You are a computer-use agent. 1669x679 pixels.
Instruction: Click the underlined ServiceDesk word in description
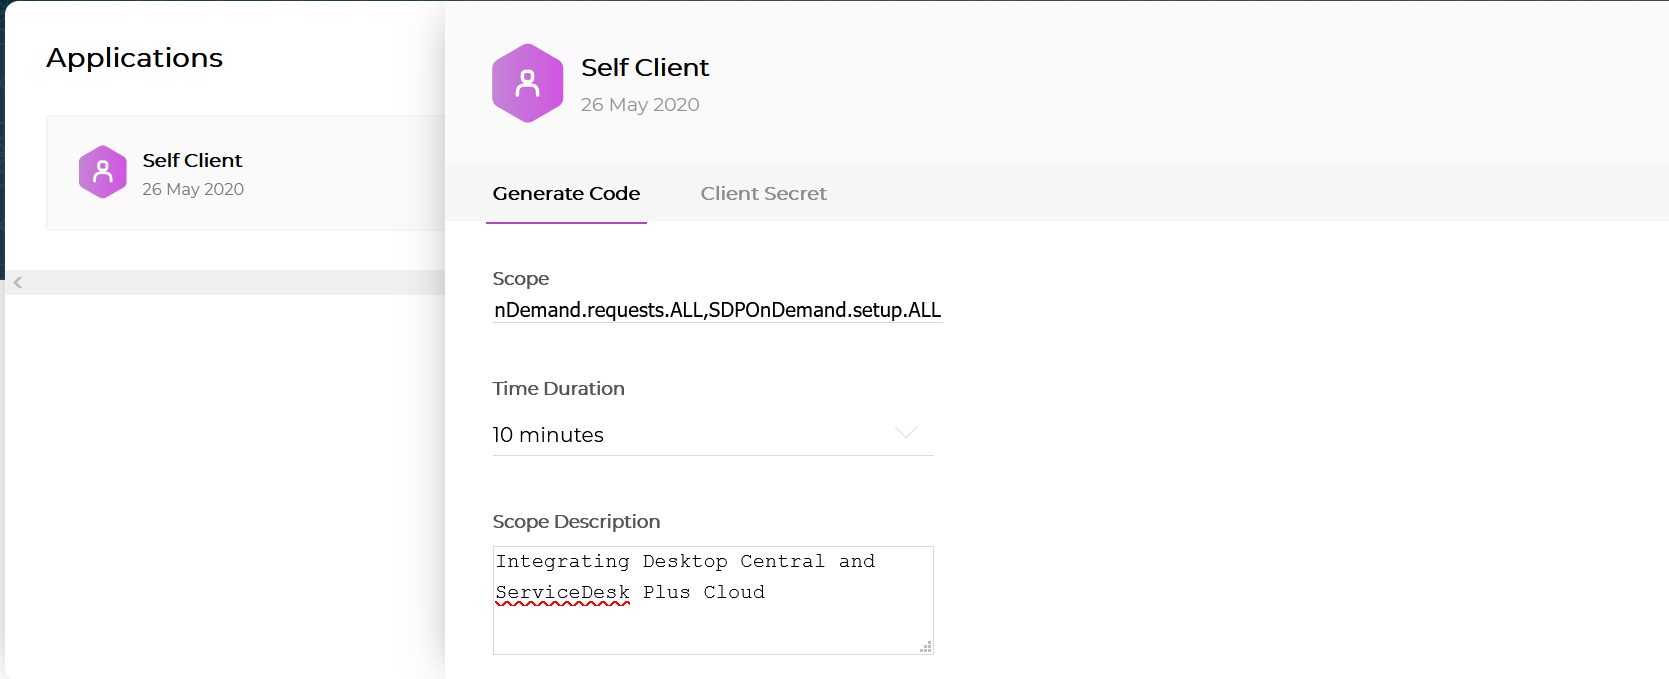563,593
